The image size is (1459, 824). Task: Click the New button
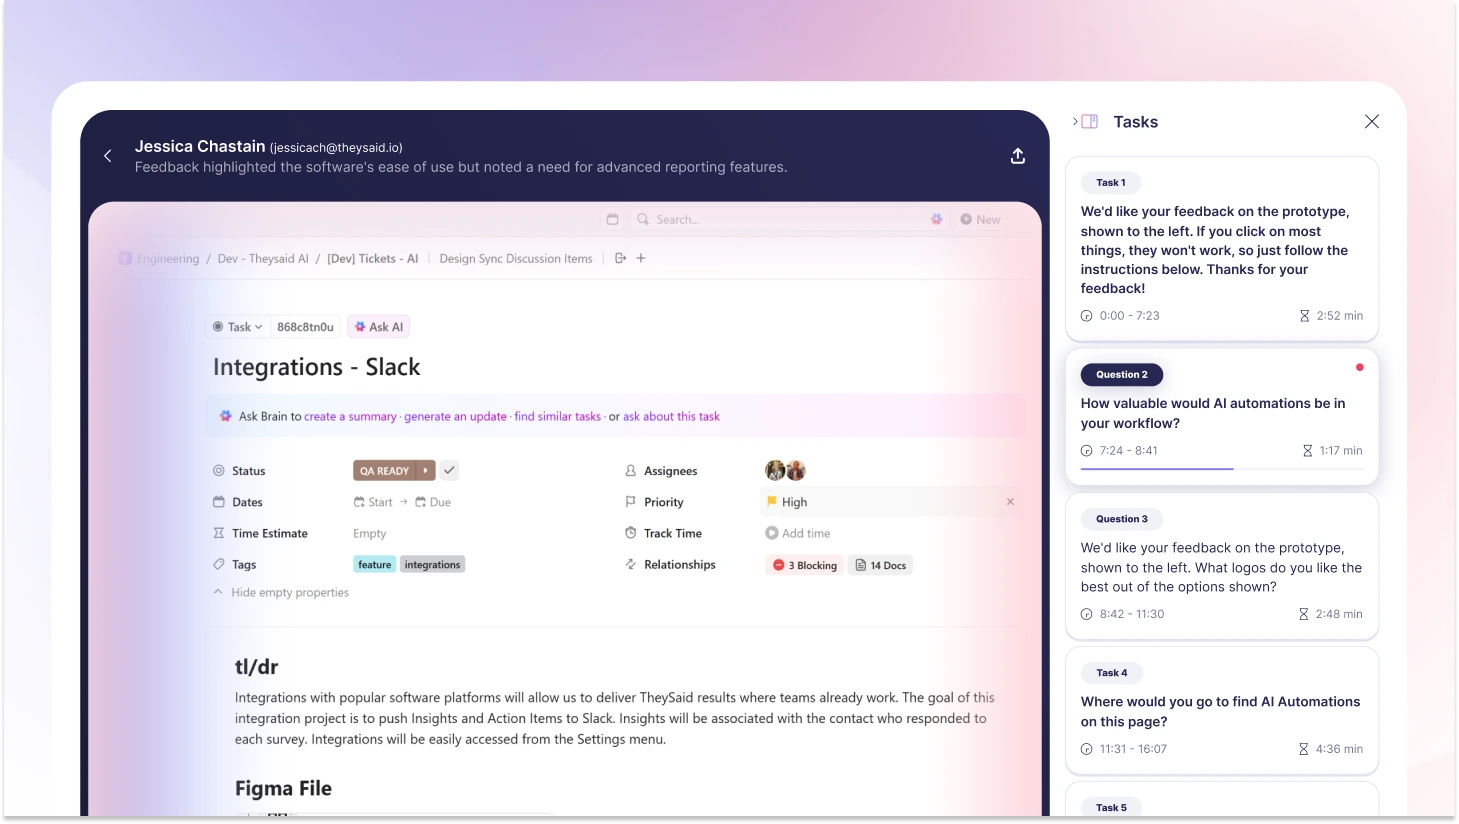pyautogui.click(x=980, y=219)
